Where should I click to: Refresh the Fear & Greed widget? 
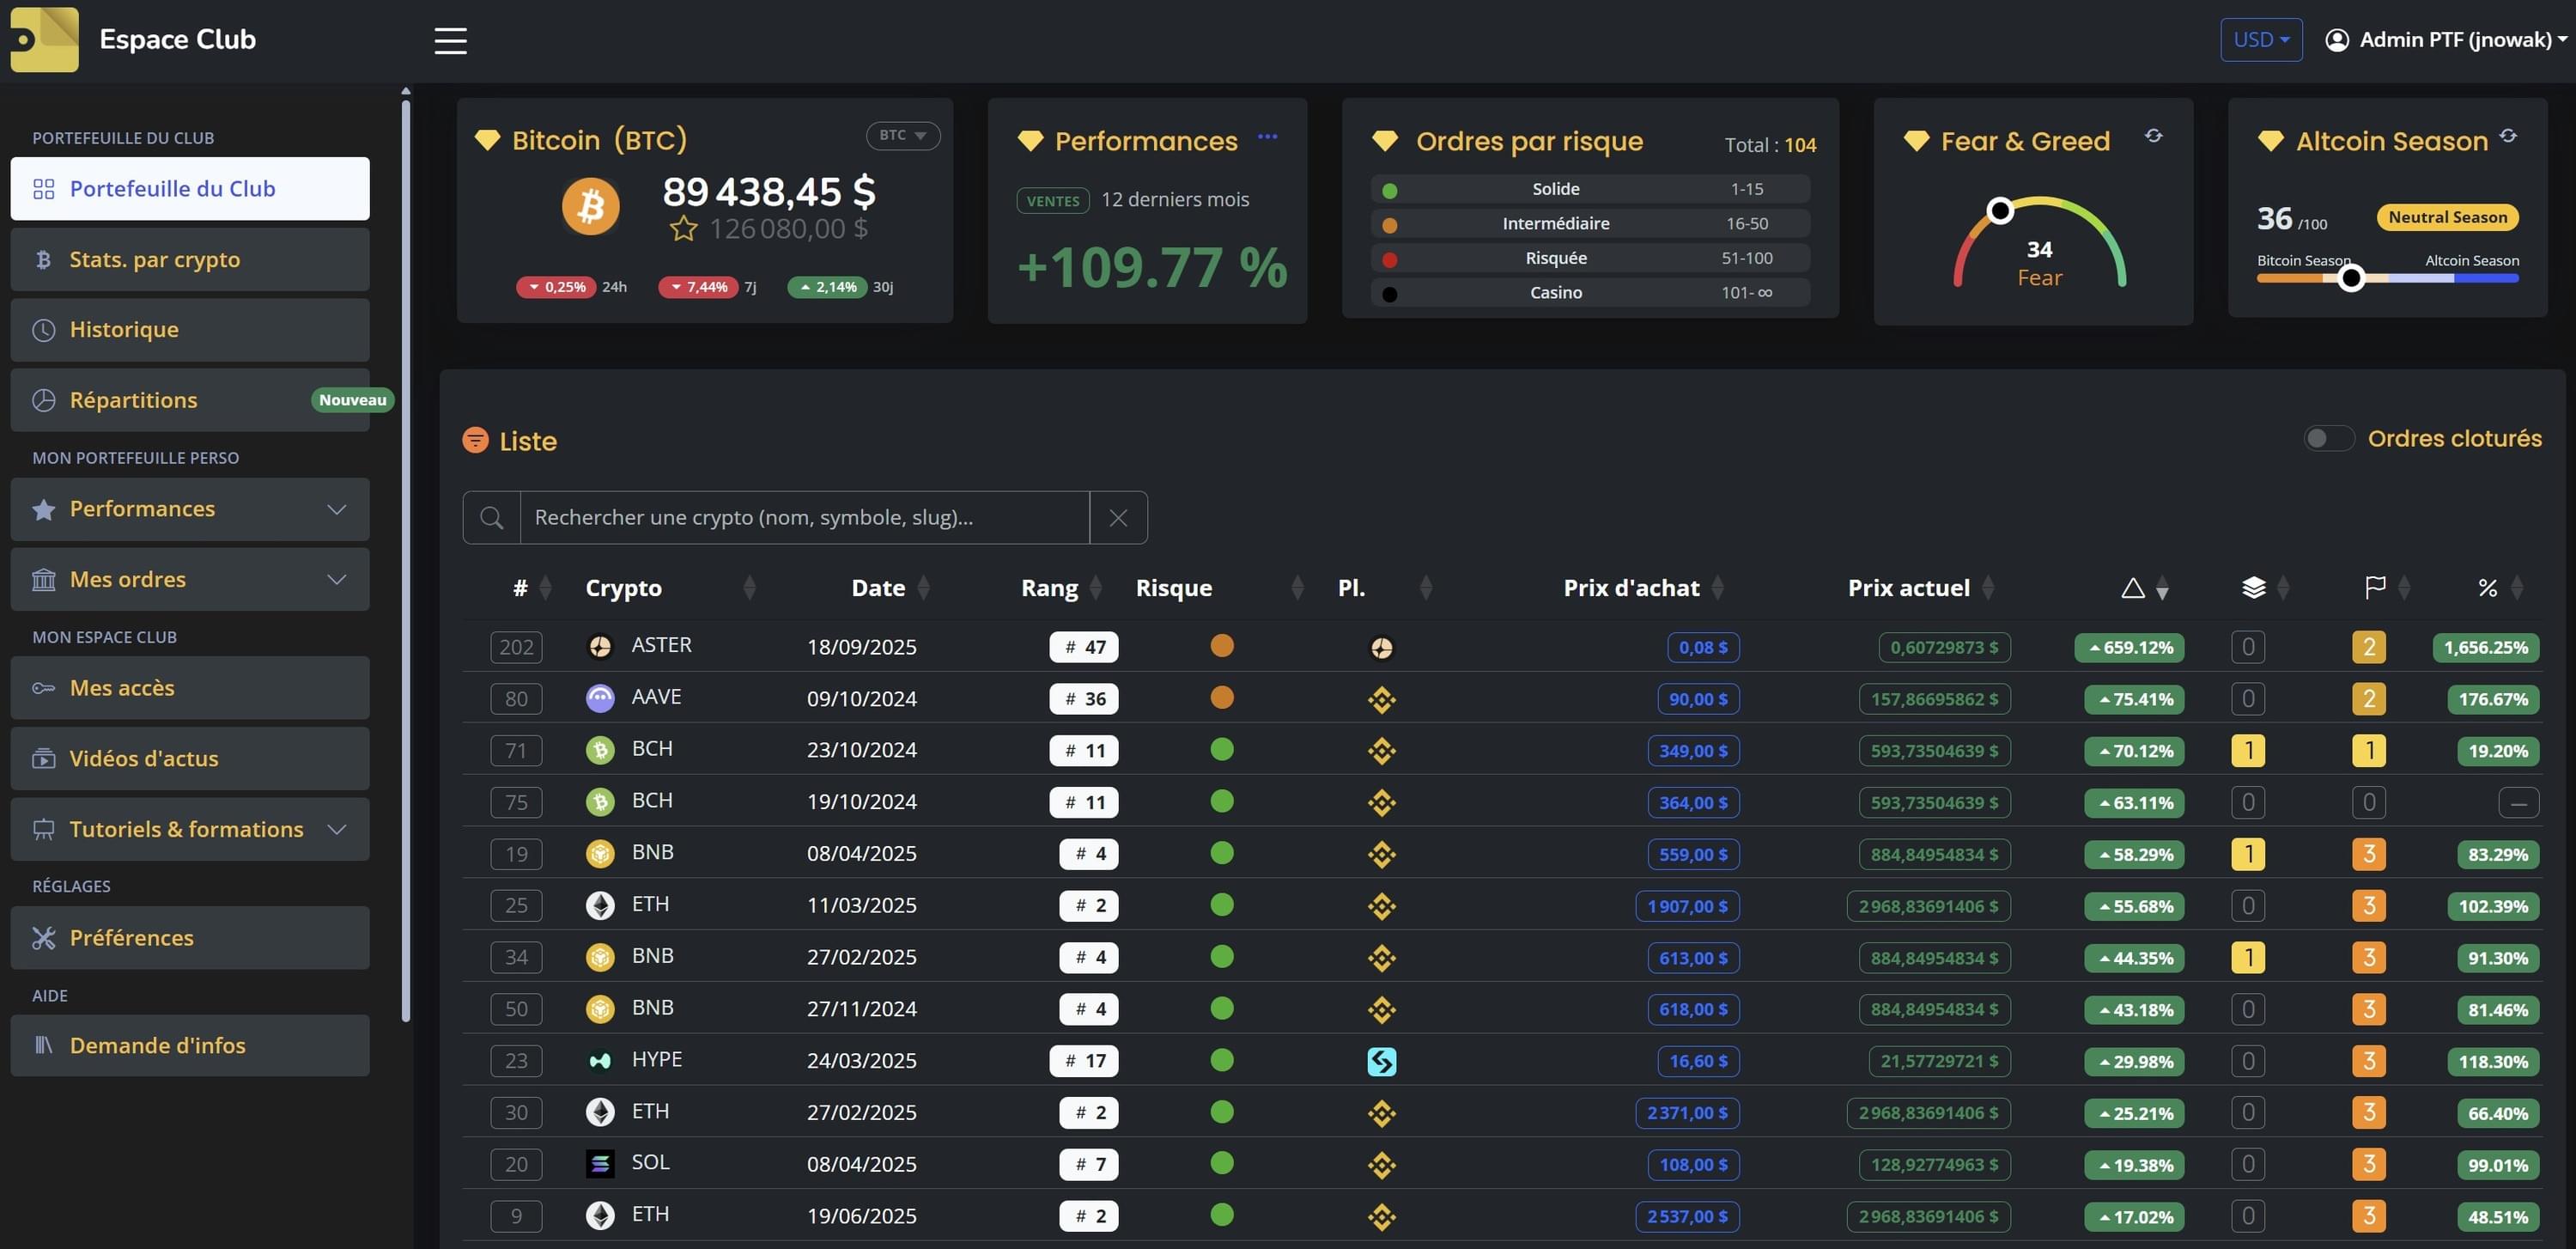coord(2153,136)
